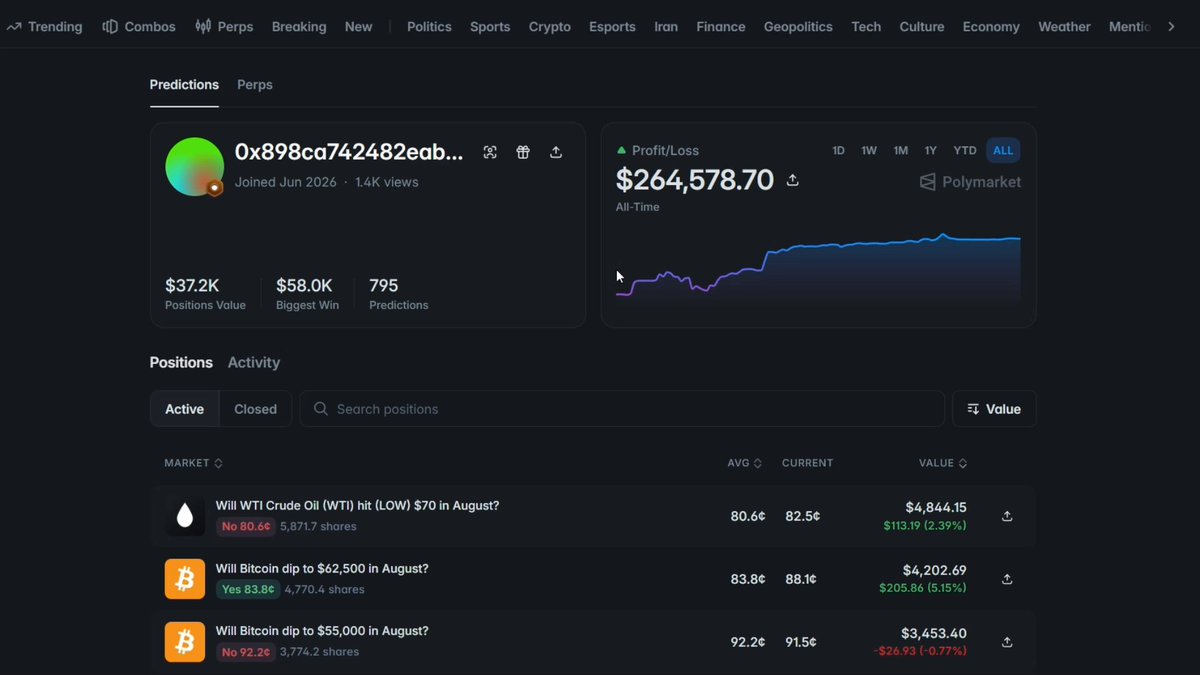Sort positions by the AVG column

[744, 463]
